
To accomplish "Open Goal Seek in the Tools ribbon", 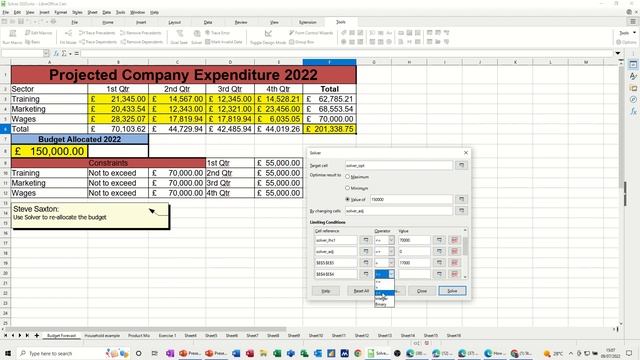I will (179, 37).
